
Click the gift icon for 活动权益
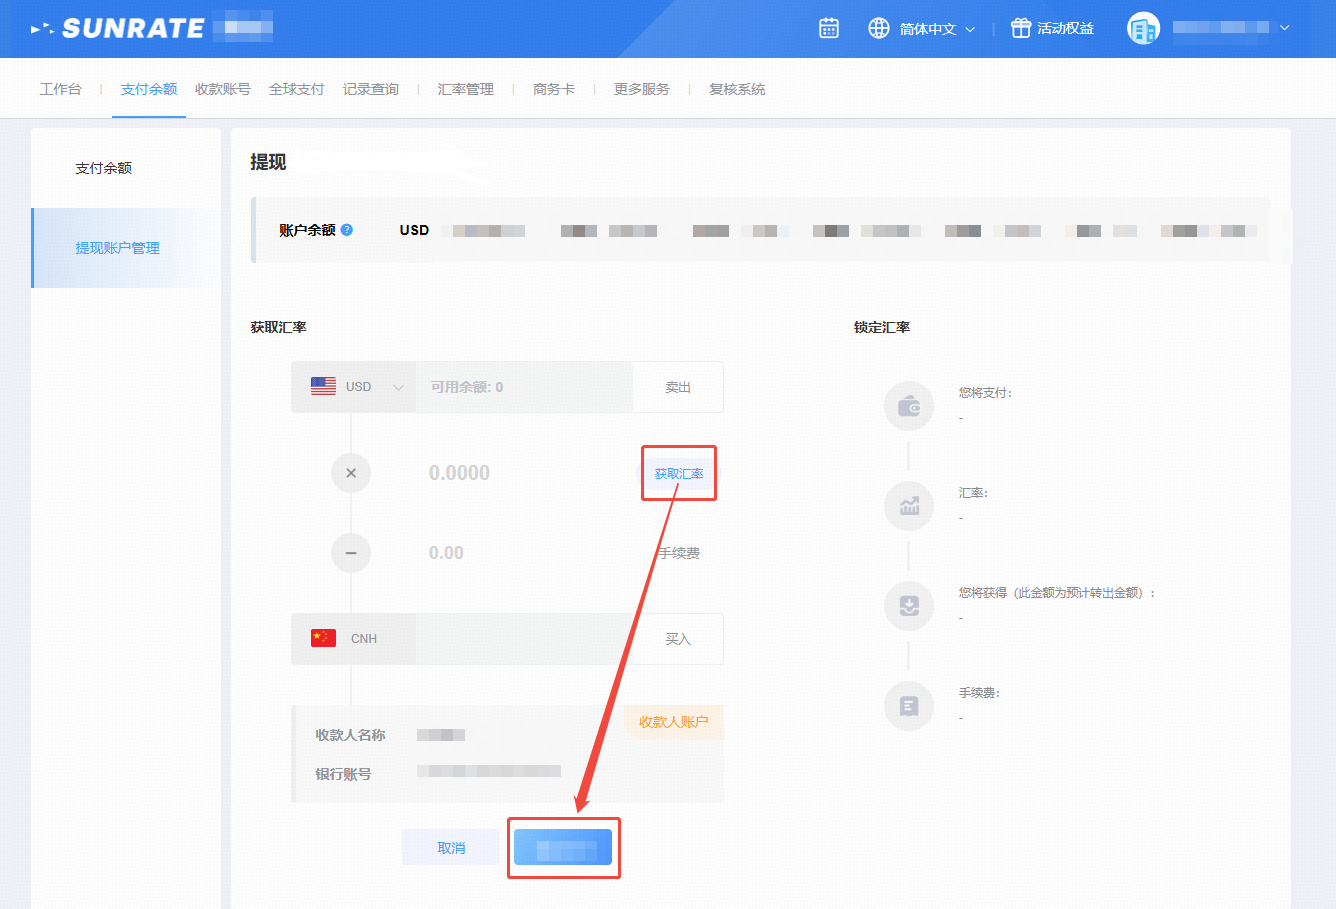point(1020,28)
